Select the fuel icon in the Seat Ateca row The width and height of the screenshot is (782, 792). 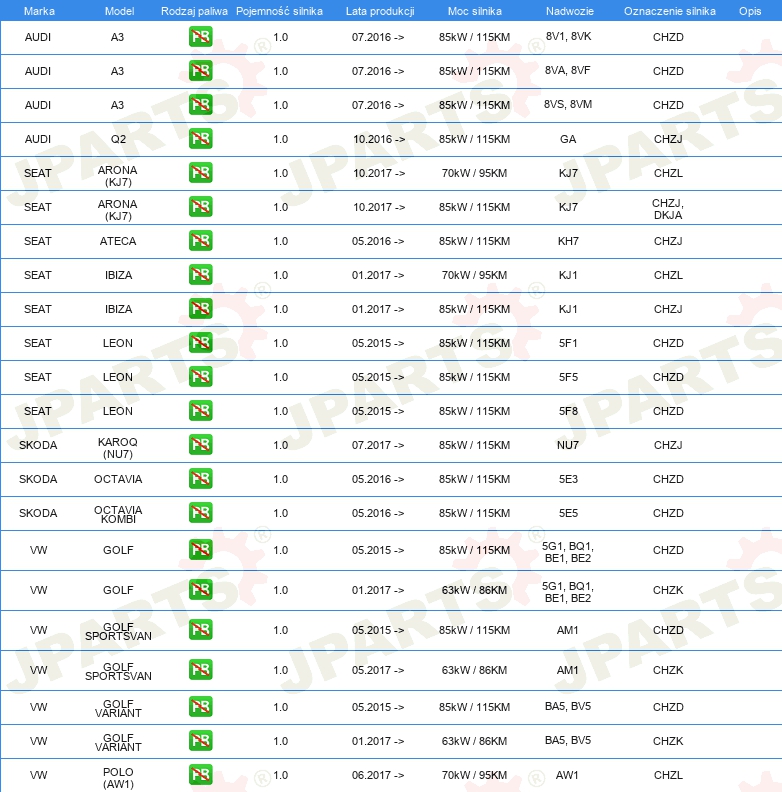click(201, 240)
